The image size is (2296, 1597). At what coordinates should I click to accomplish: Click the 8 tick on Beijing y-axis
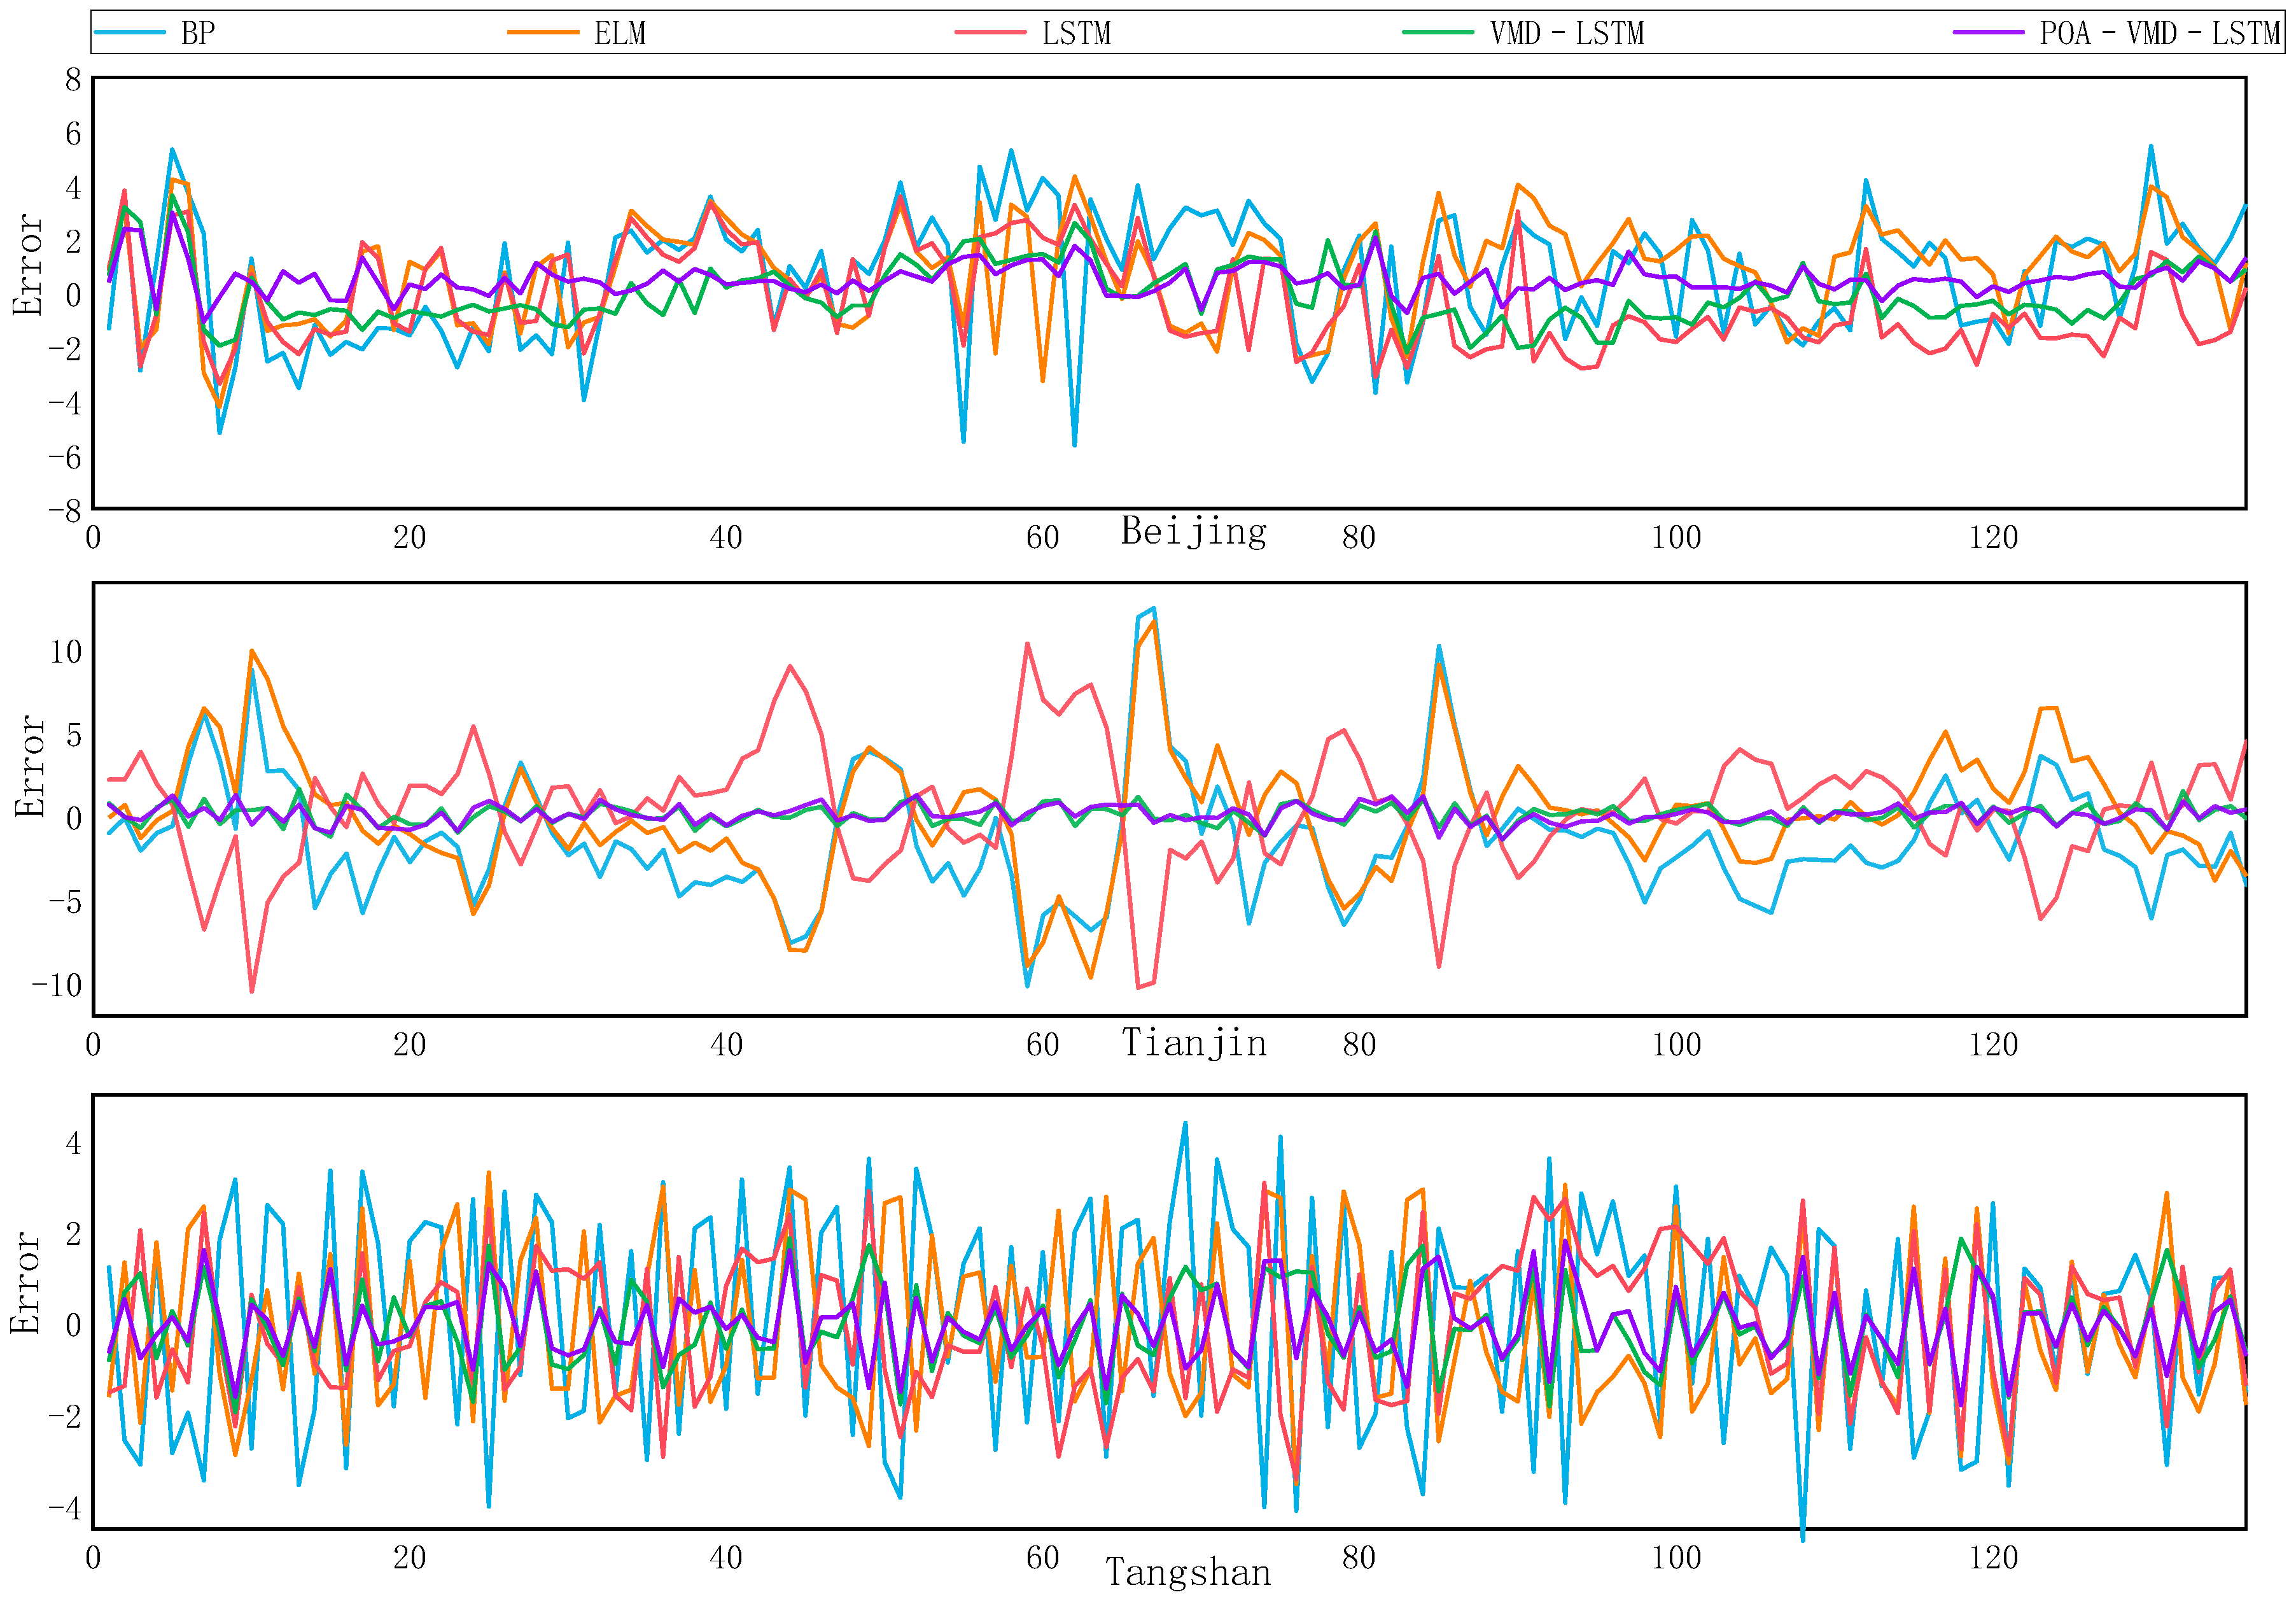pos(73,80)
